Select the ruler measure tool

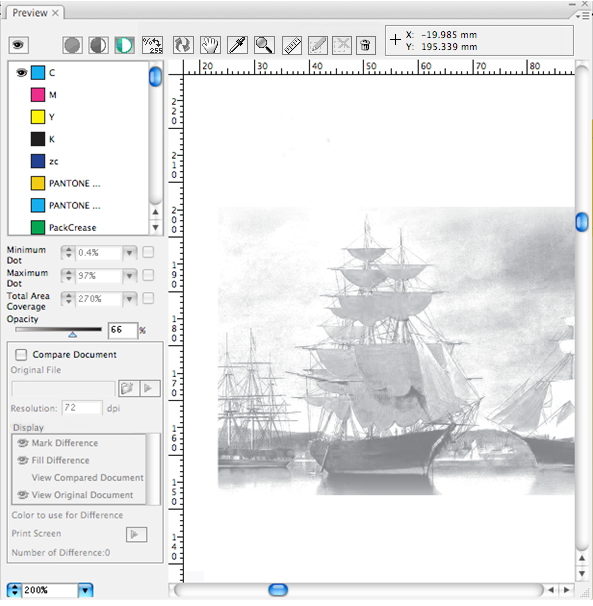pyautogui.click(x=292, y=45)
